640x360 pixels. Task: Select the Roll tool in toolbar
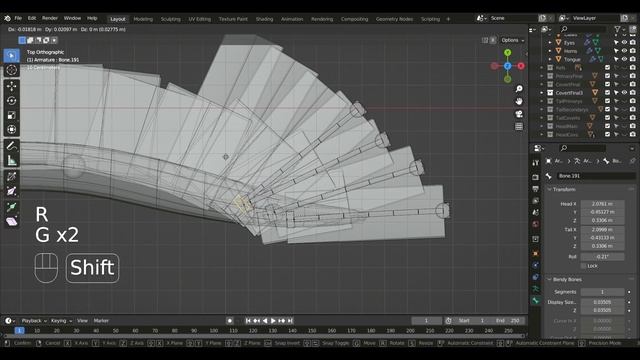tap(11, 176)
